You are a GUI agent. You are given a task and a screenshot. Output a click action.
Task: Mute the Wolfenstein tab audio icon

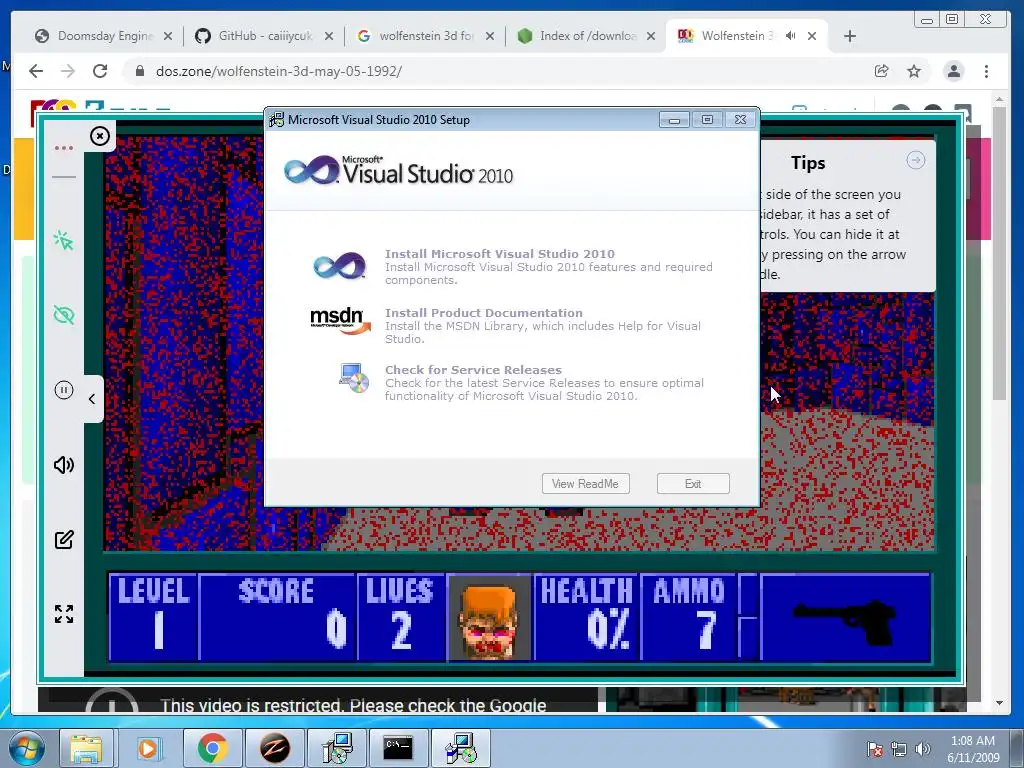[x=790, y=36]
